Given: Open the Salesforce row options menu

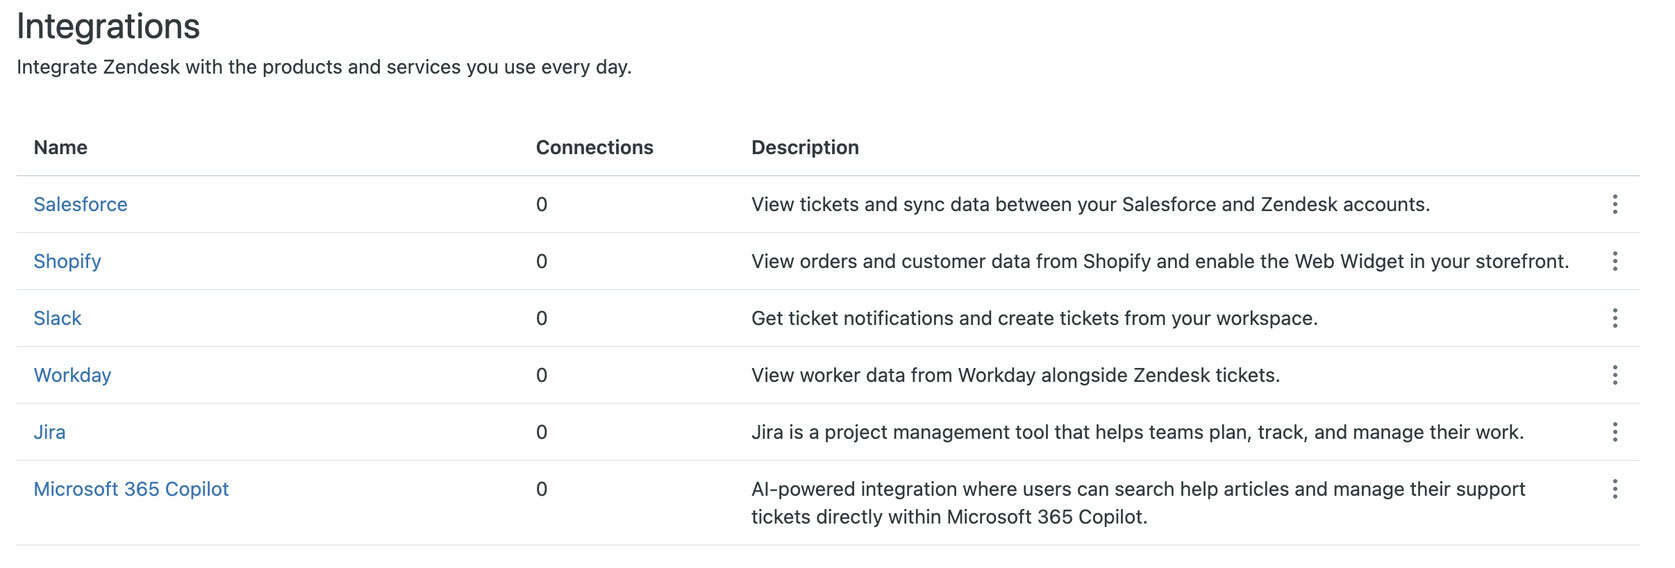Looking at the screenshot, I should tap(1614, 204).
